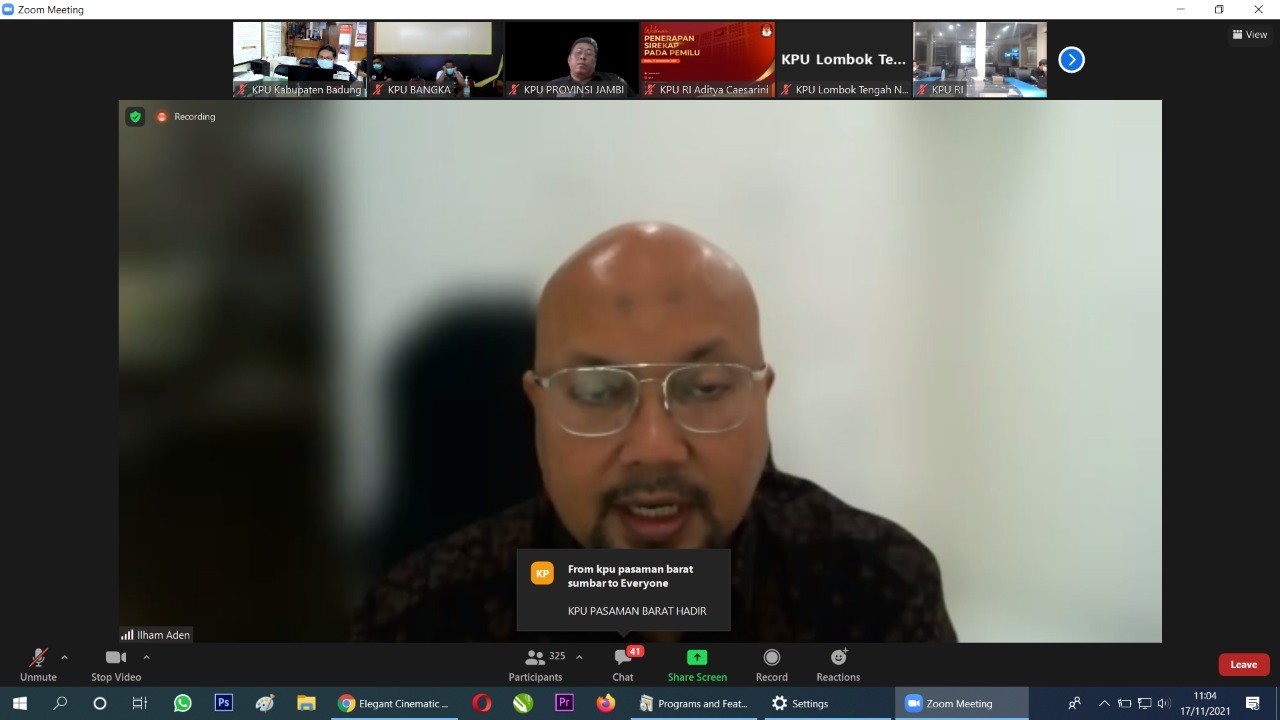This screenshot has height=720, width=1280.
Task: Click the green encryption shield icon
Action: (135, 117)
